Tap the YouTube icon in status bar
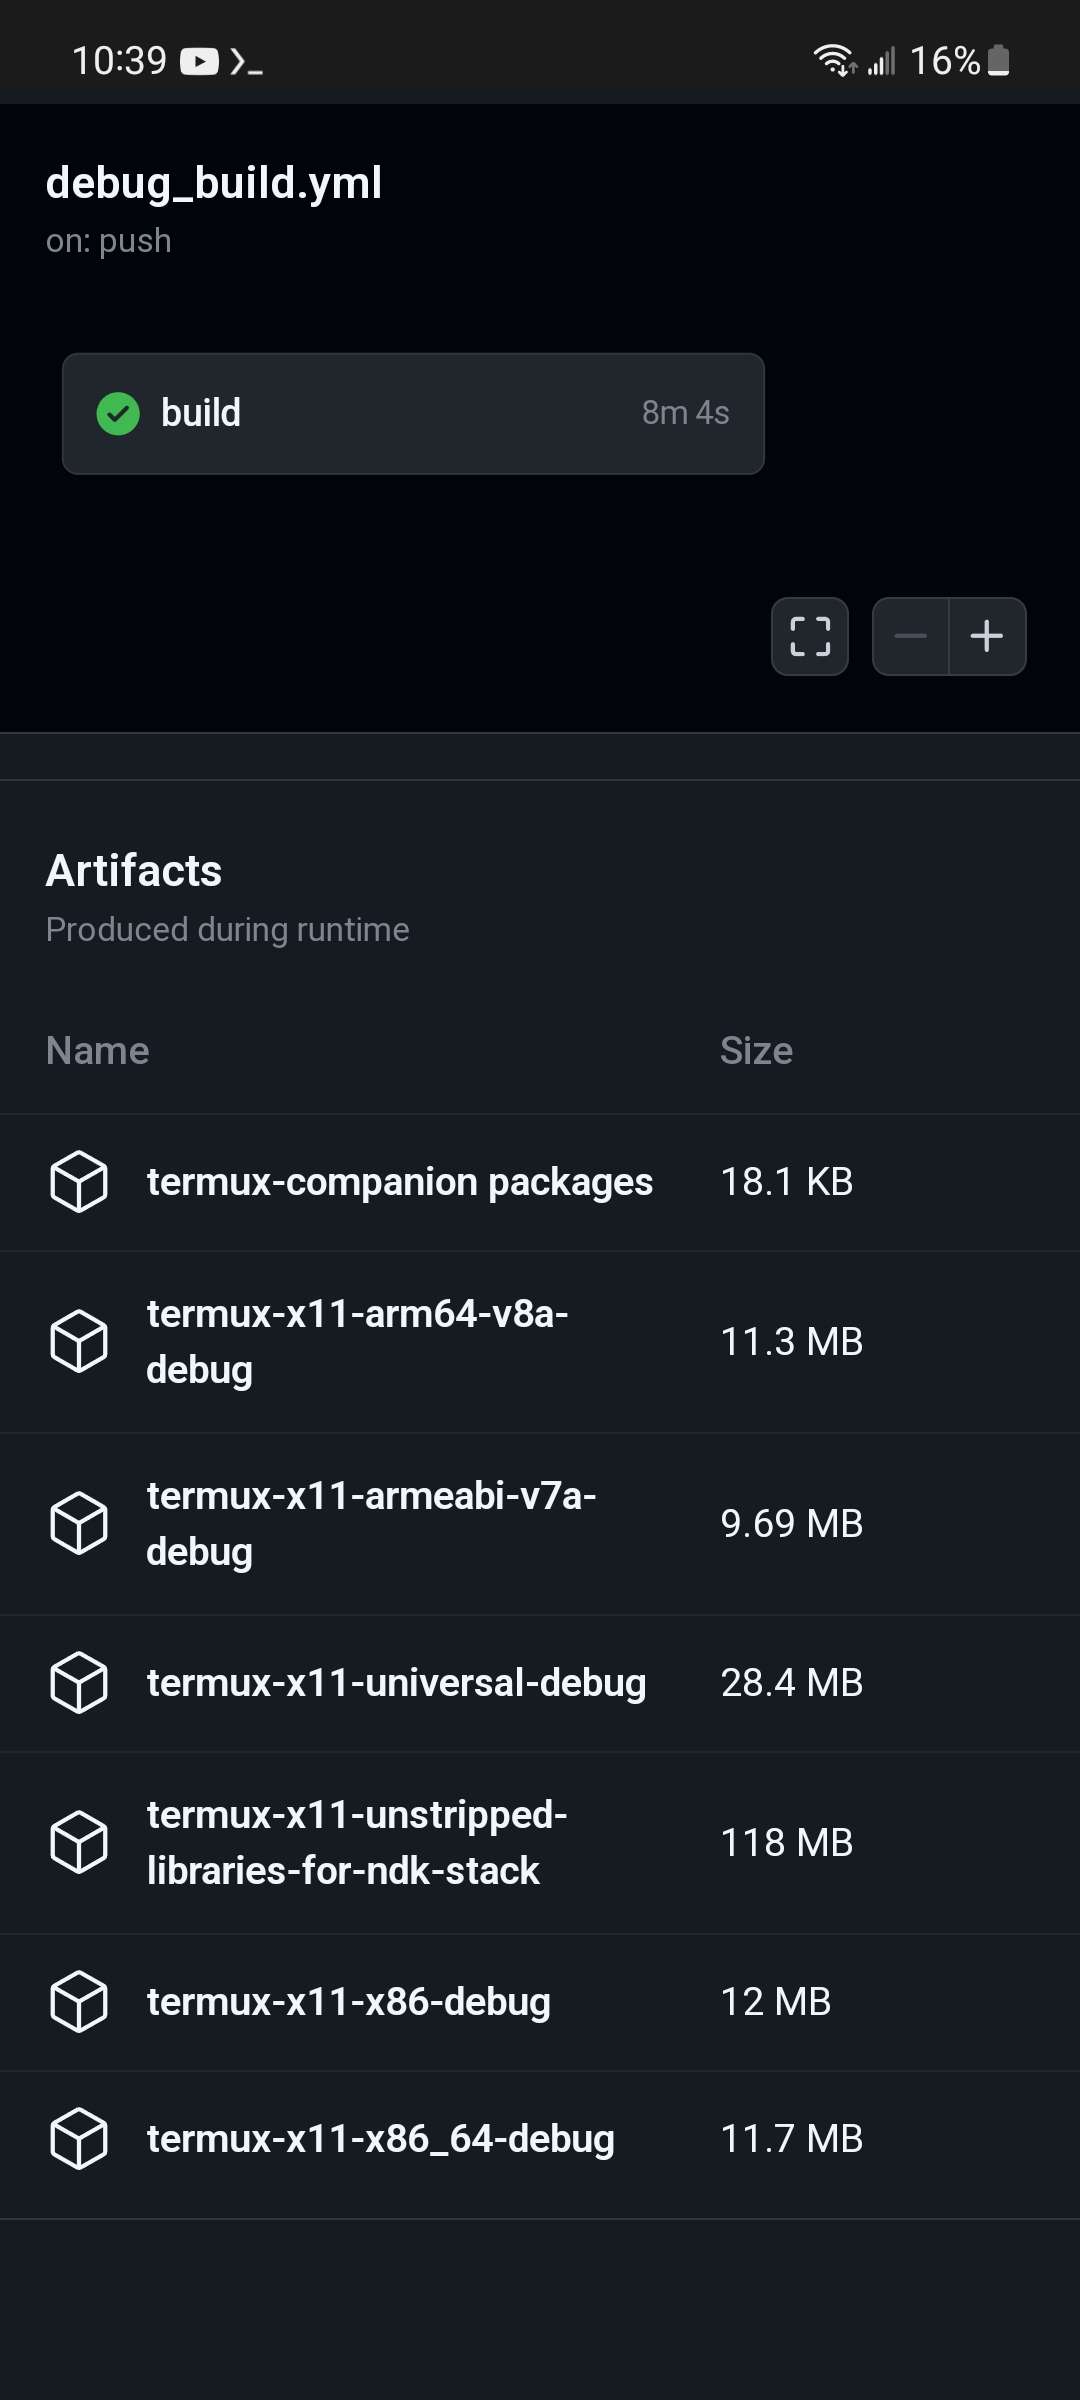The height and width of the screenshot is (2400, 1080). point(199,61)
